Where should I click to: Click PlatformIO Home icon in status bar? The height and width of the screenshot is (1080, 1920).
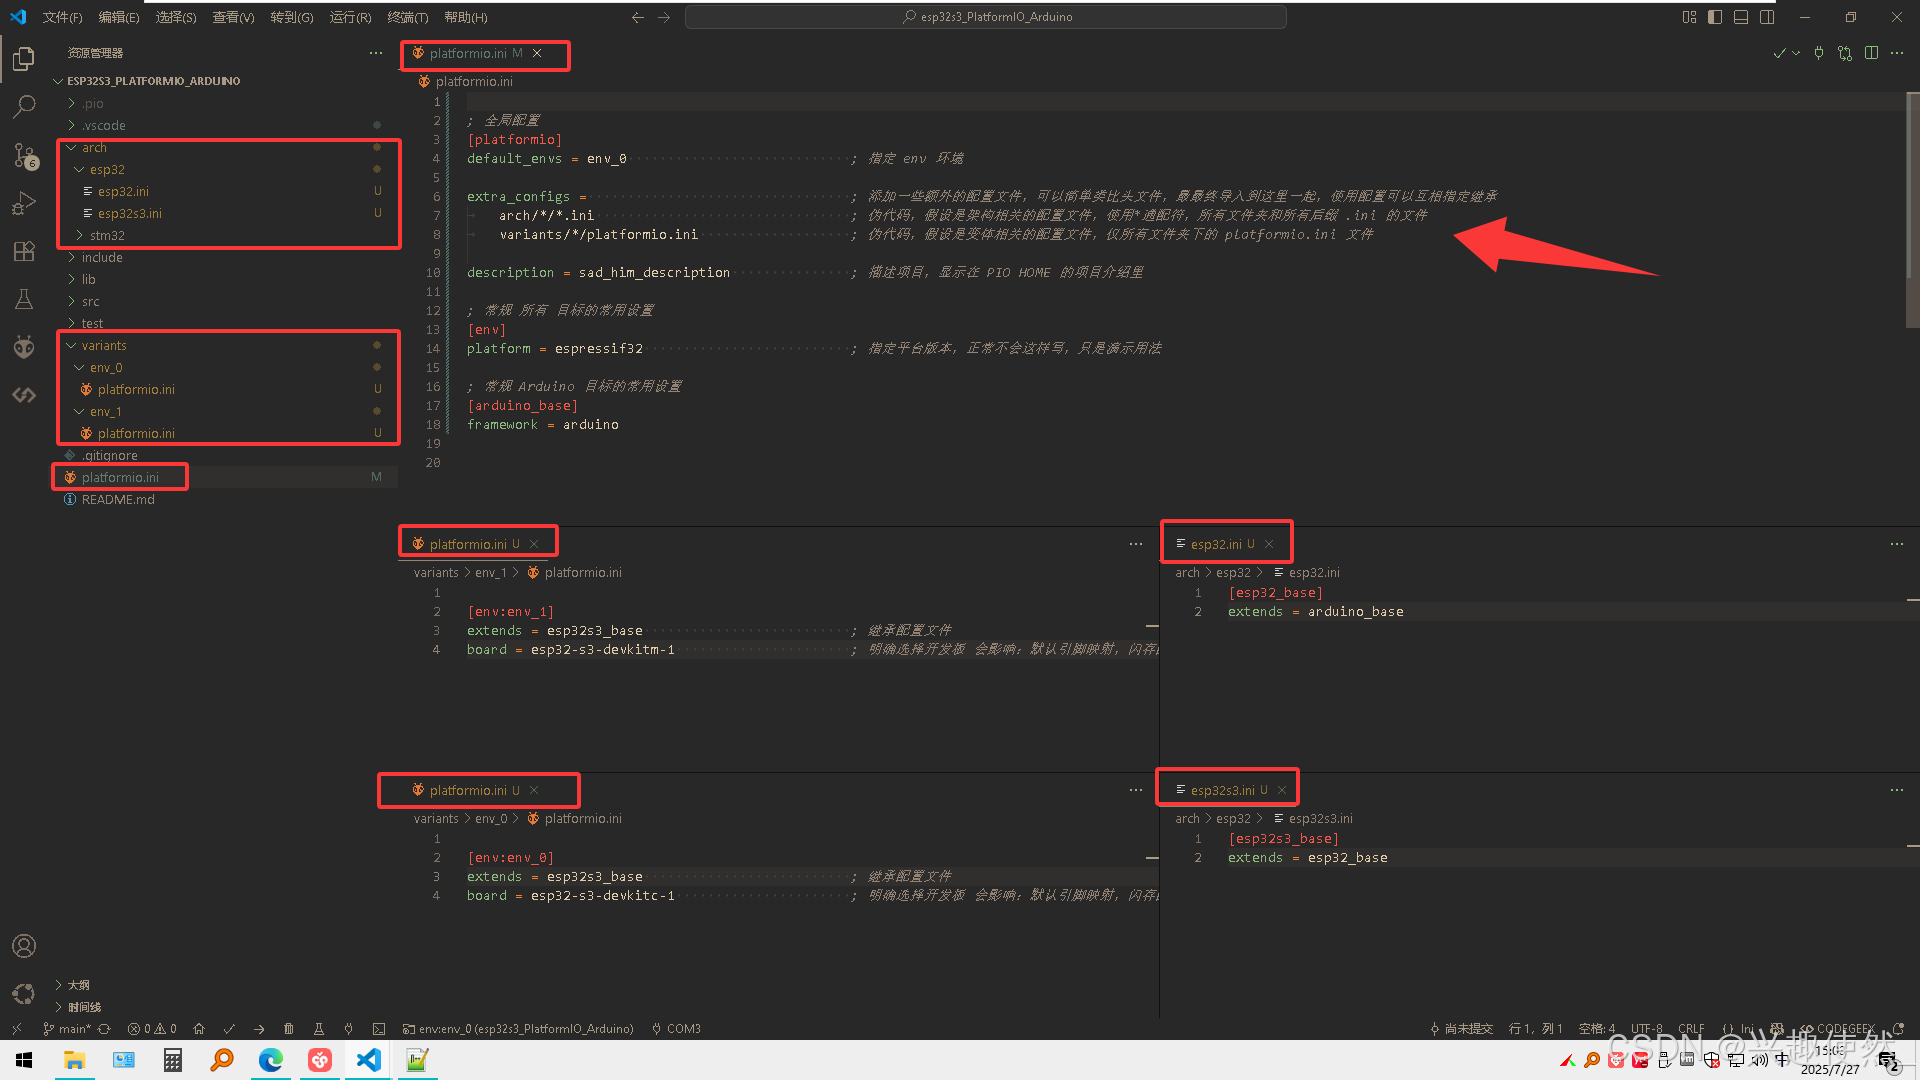(x=199, y=1028)
